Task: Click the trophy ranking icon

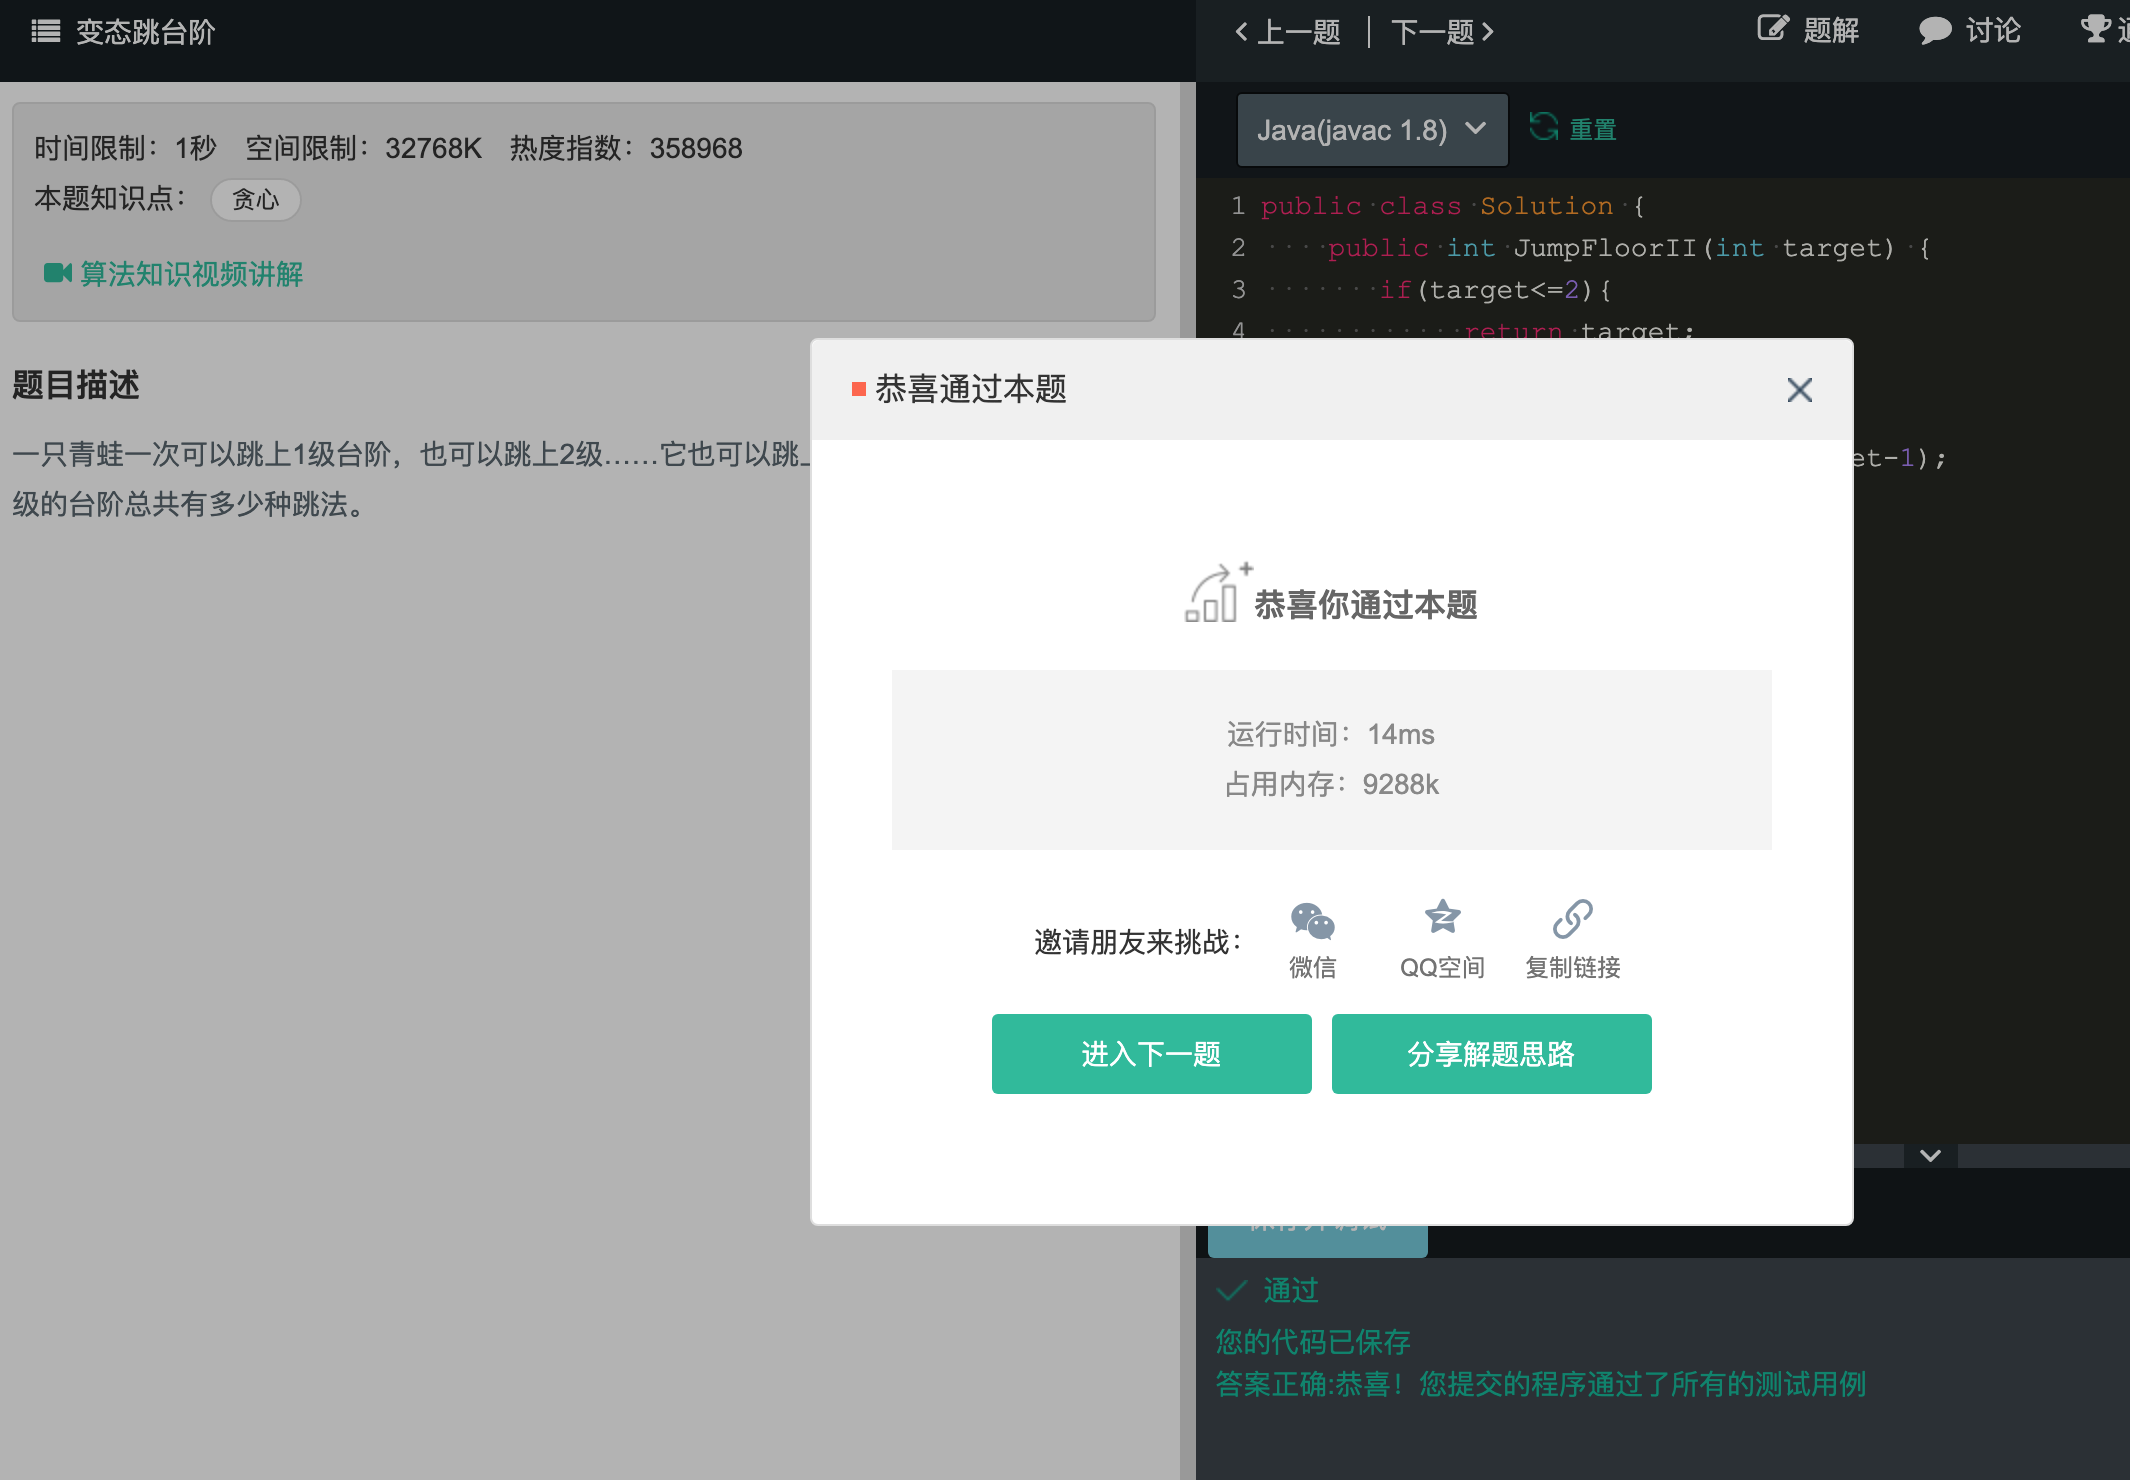Action: pyautogui.click(x=2095, y=29)
